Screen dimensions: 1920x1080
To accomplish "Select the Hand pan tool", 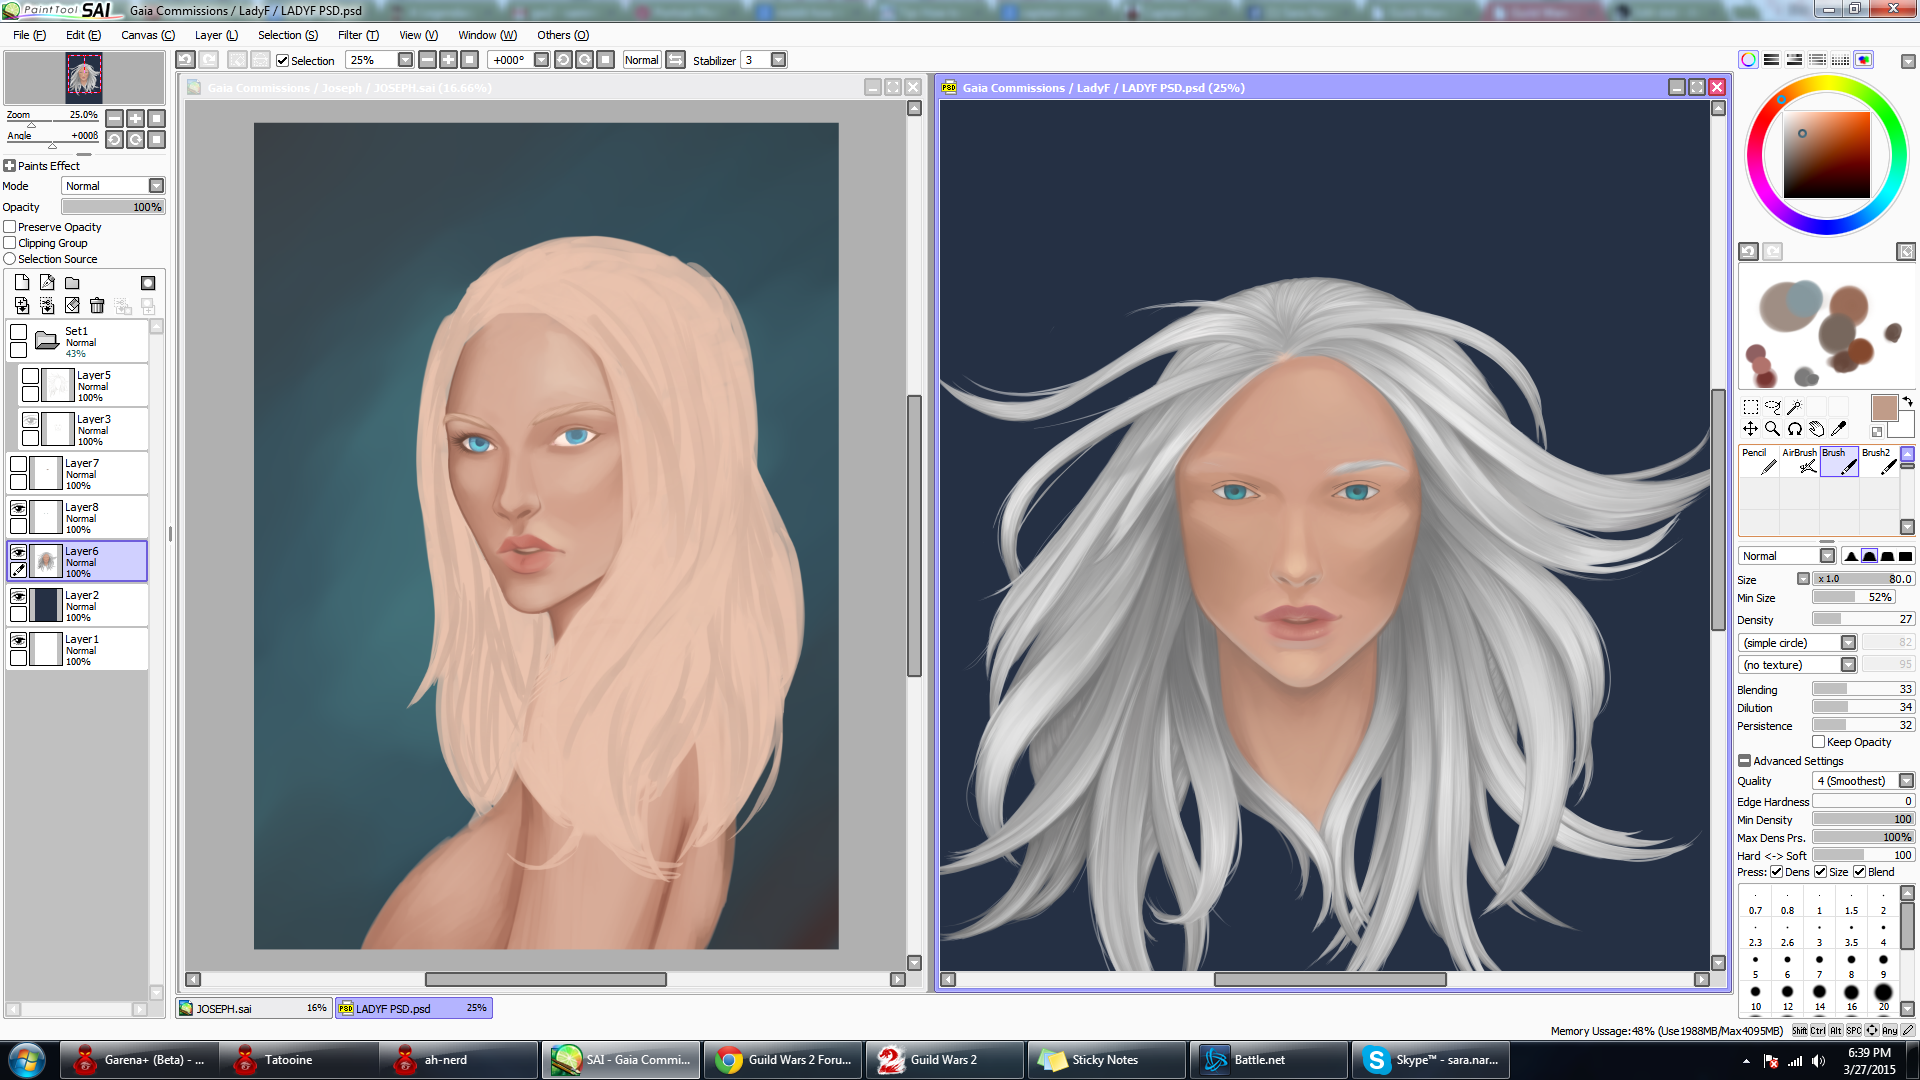I will click(x=1816, y=429).
